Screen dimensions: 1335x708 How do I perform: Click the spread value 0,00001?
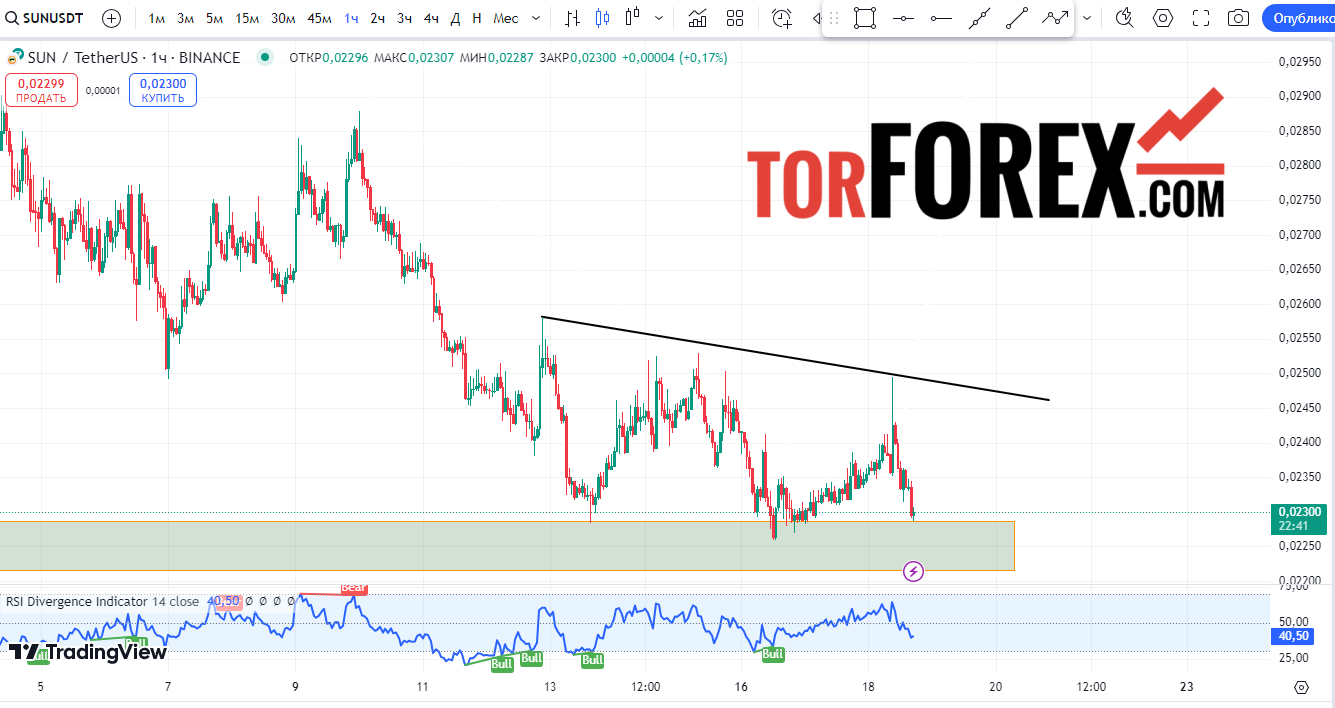pyautogui.click(x=103, y=91)
